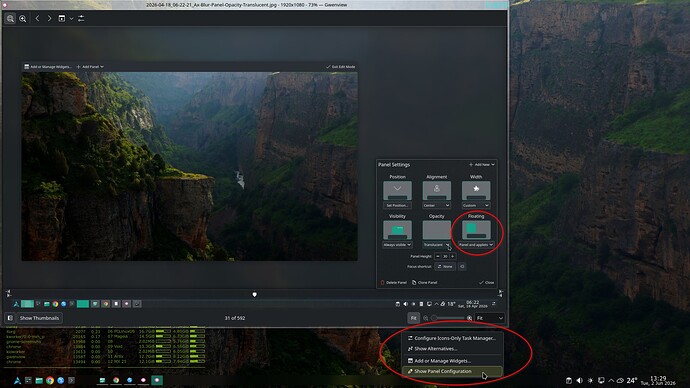
Task: Click the panel center handle marker
Action: [x=254, y=294]
